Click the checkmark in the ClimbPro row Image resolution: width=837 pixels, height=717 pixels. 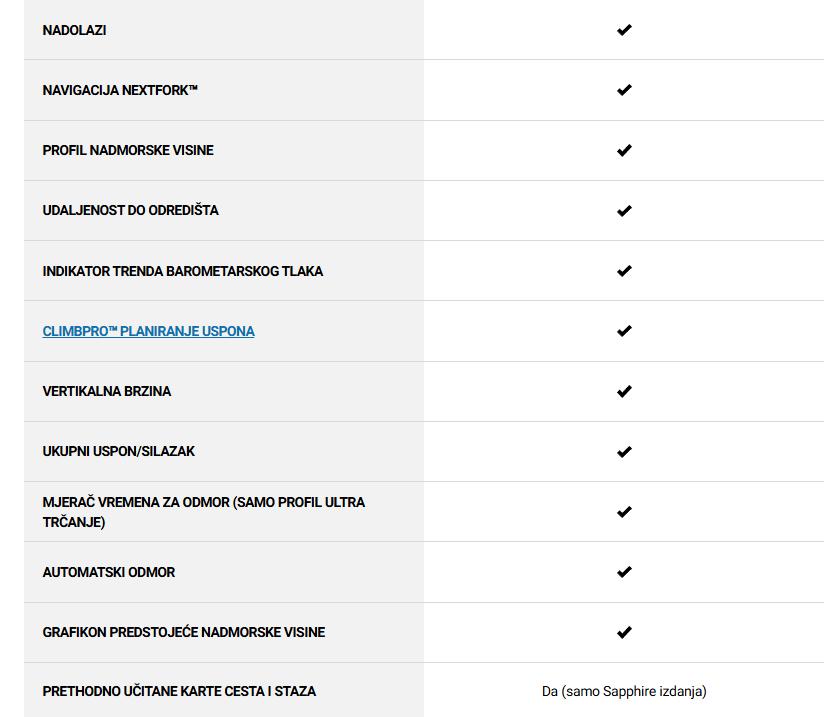[624, 331]
